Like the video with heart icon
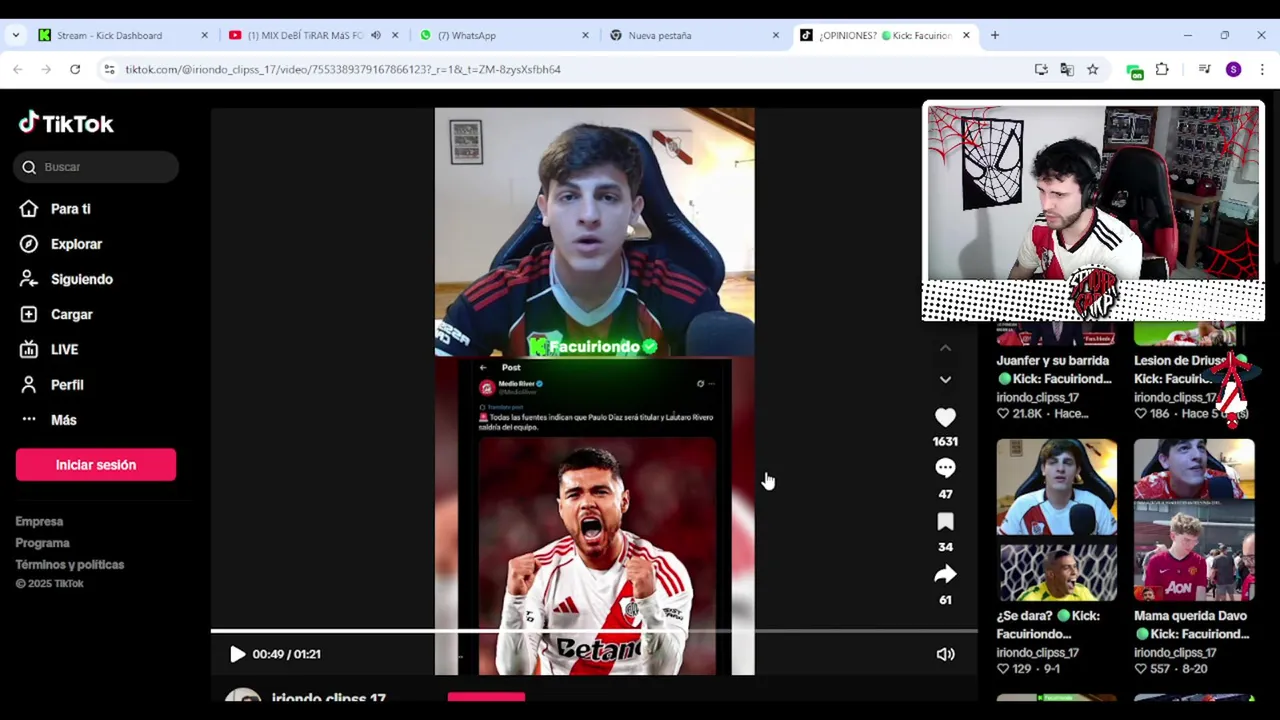Viewport: 1280px width, 720px height. pyautogui.click(x=945, y=417)
